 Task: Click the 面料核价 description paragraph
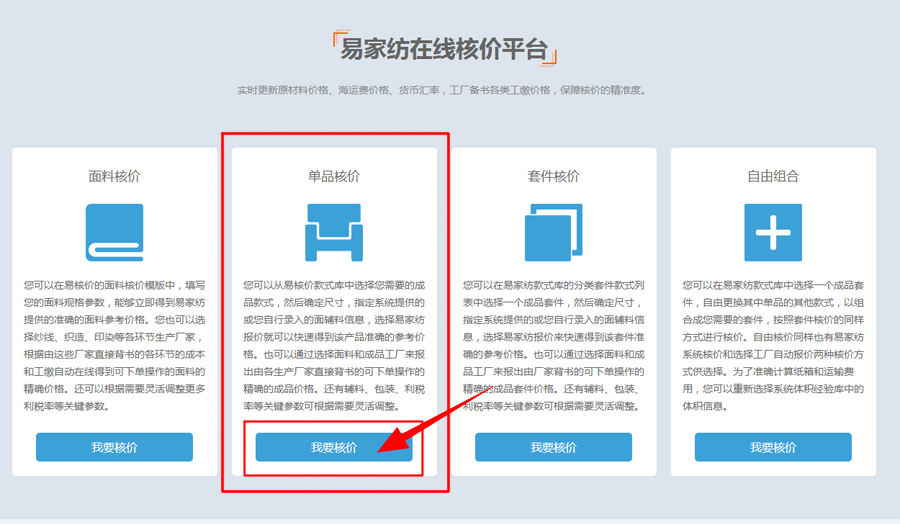click(x=114, y=346)
